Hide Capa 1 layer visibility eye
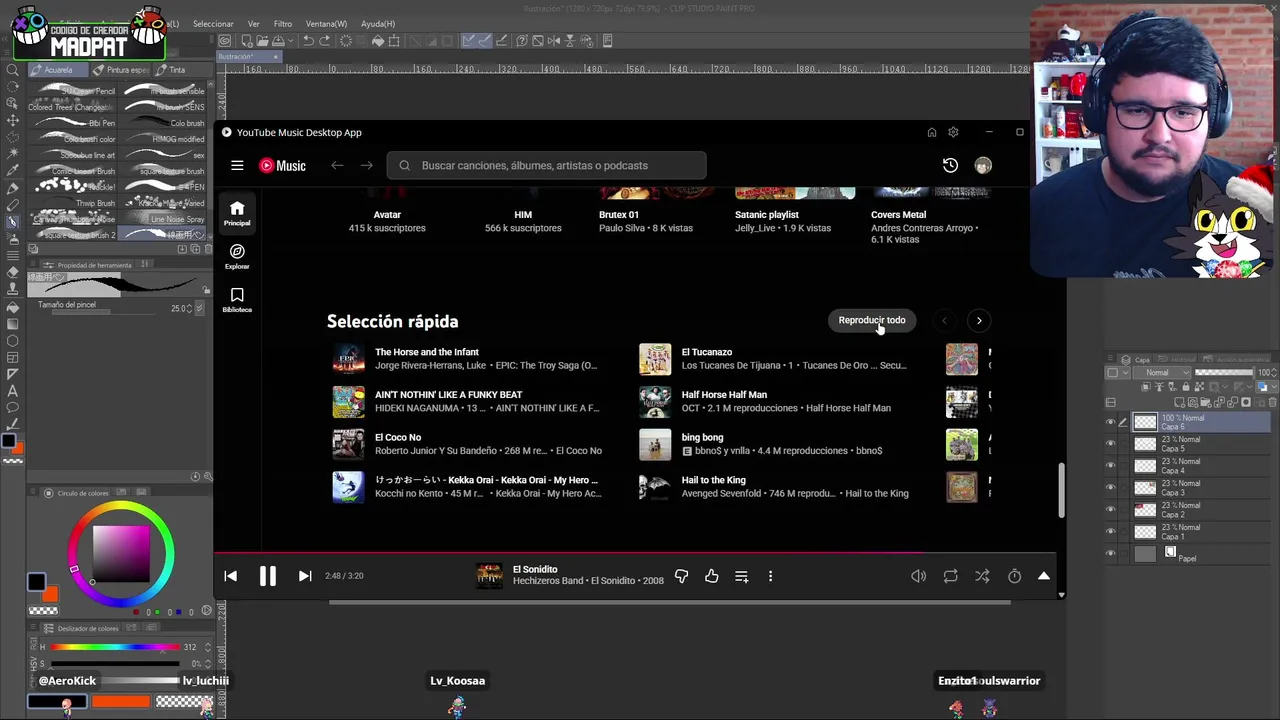Screen dimensions: 1280x720 pos(1110,532)
